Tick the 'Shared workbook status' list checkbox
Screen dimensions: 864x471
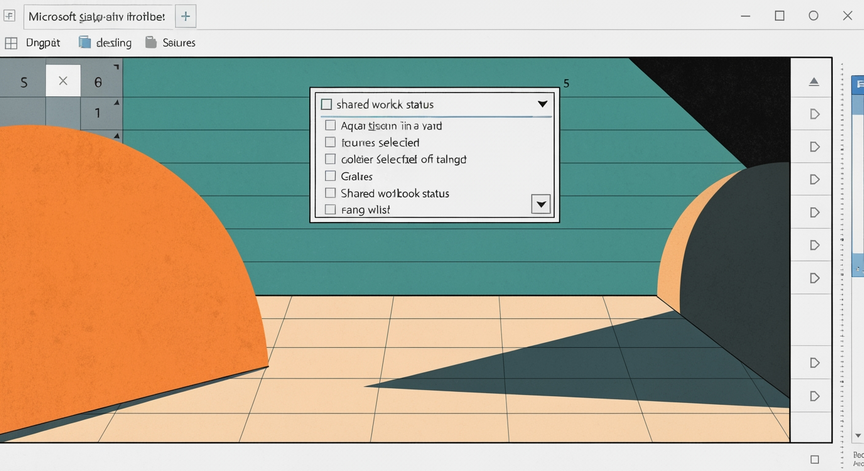pos(330,193)
